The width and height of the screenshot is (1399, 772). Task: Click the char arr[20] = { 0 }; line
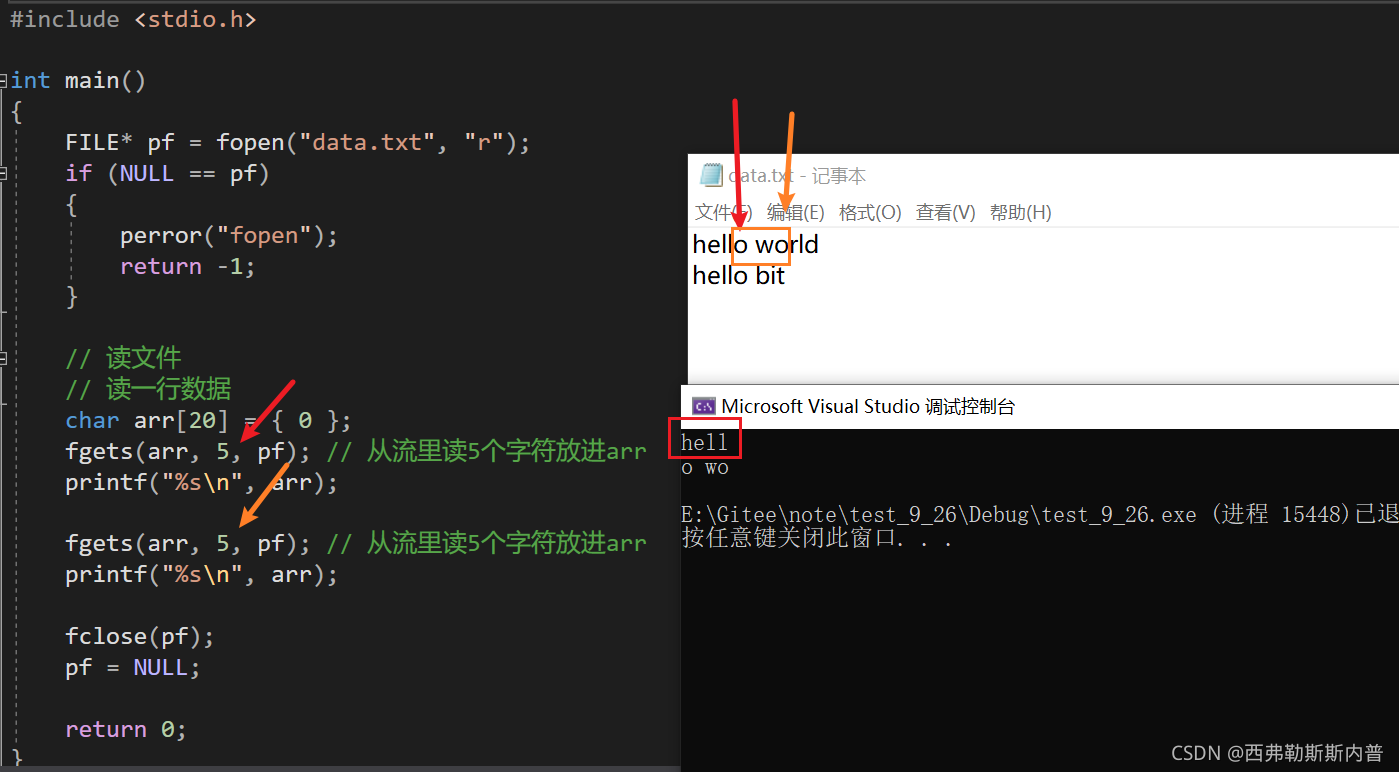[209, 420]
